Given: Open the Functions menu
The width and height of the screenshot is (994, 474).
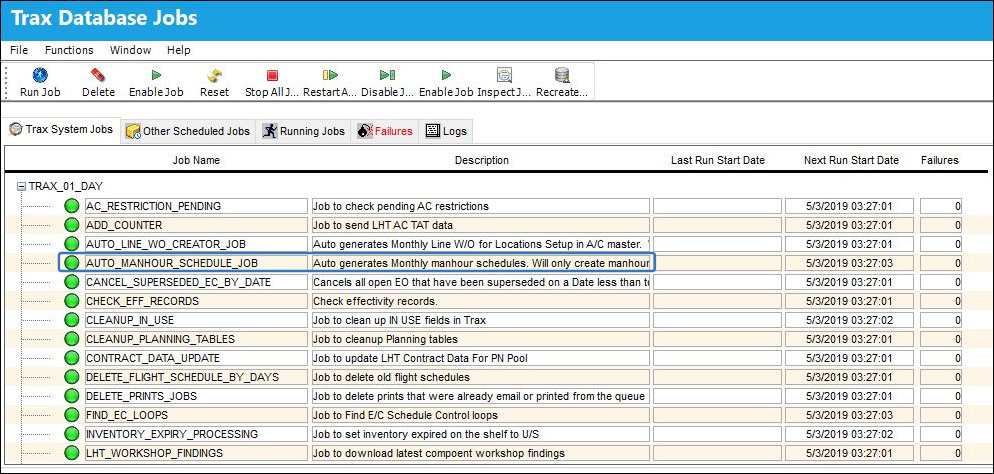Looking at the screenshot, I should (69, 50).
